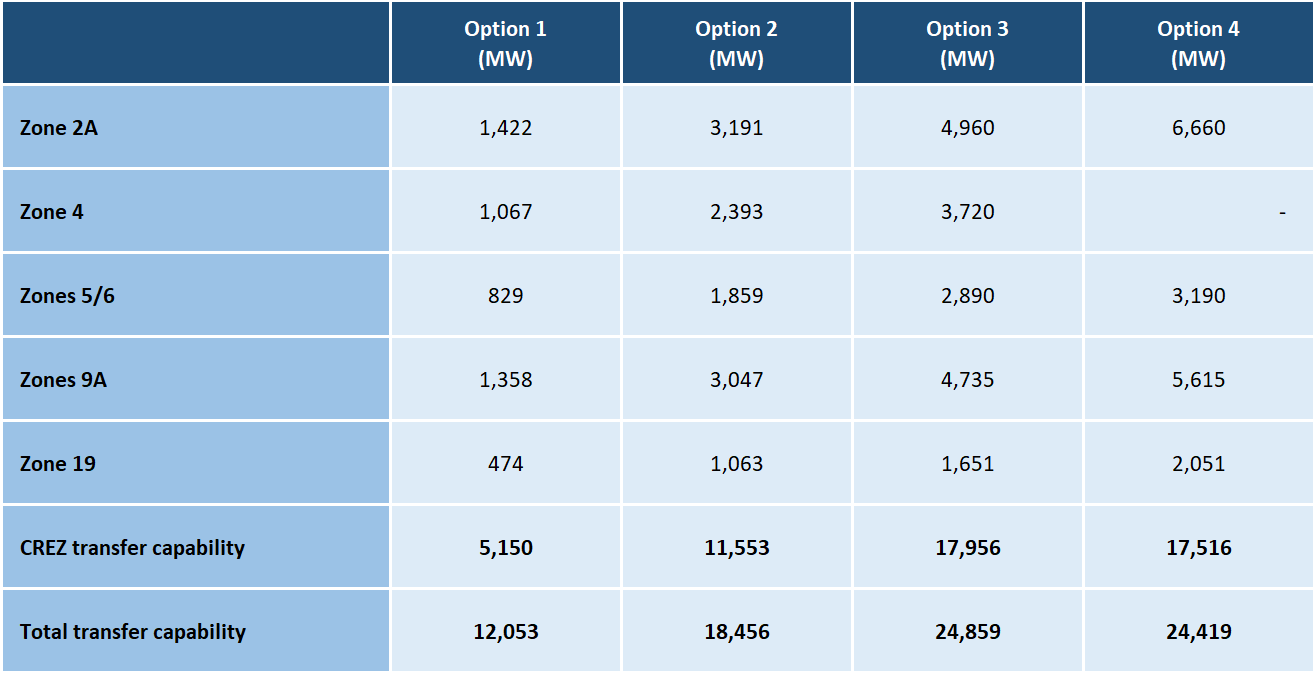Click the Zones 5/6 row label
The width and height of the screenshot is (1316, 674).
tap(67, 296)
